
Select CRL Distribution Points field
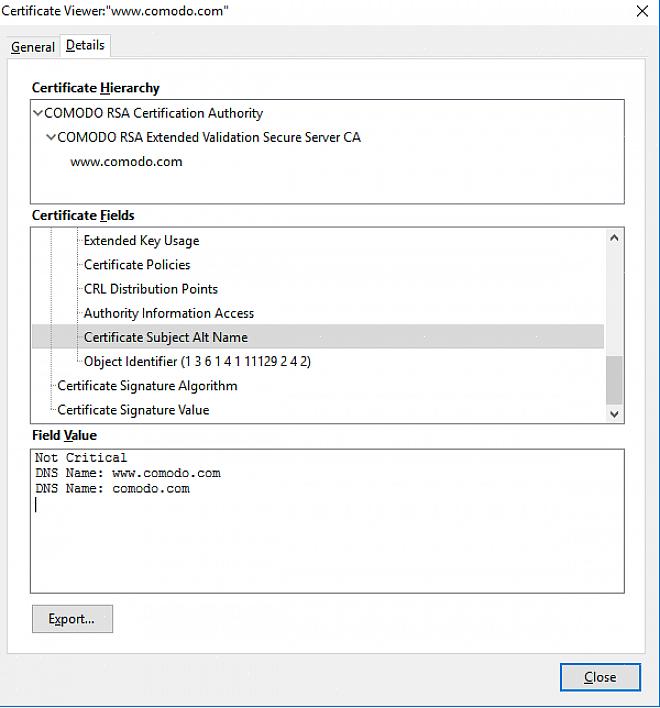pyautogui.click(x=150, y=289)
